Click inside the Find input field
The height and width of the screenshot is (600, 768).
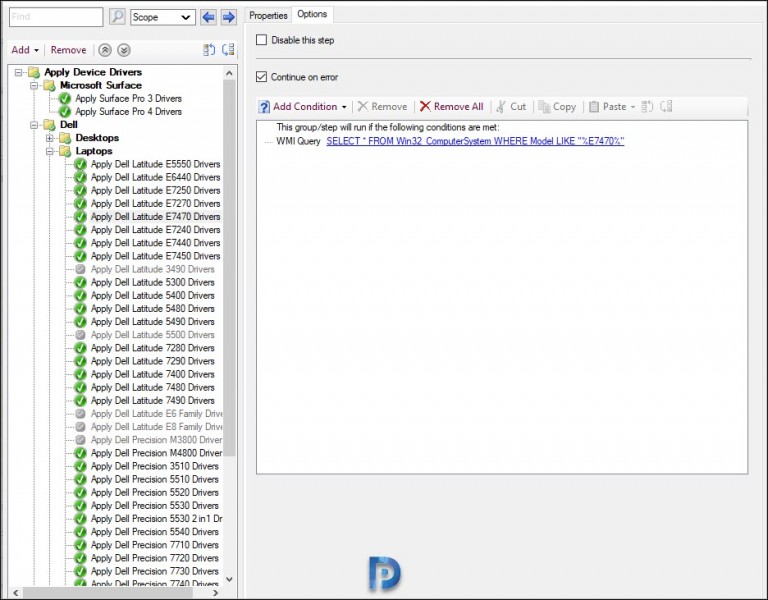point(56,17)
